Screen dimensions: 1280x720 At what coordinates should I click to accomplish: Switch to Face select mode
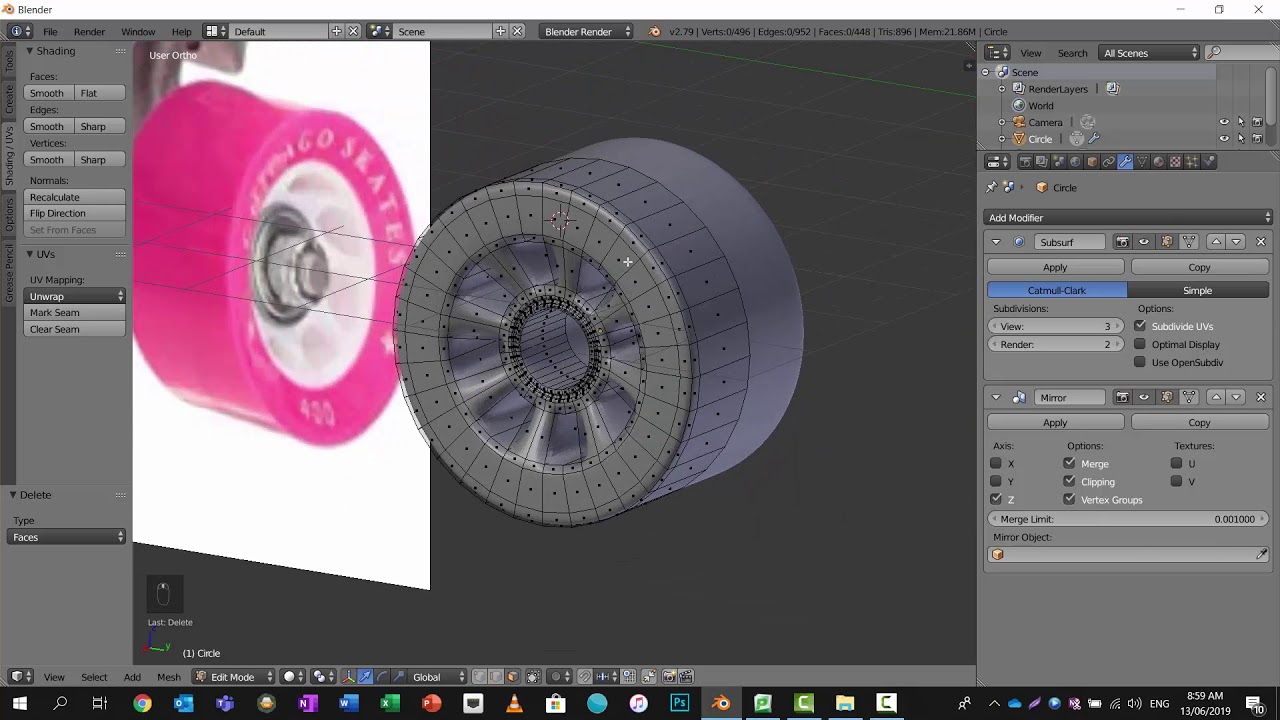tap(512, 677)
